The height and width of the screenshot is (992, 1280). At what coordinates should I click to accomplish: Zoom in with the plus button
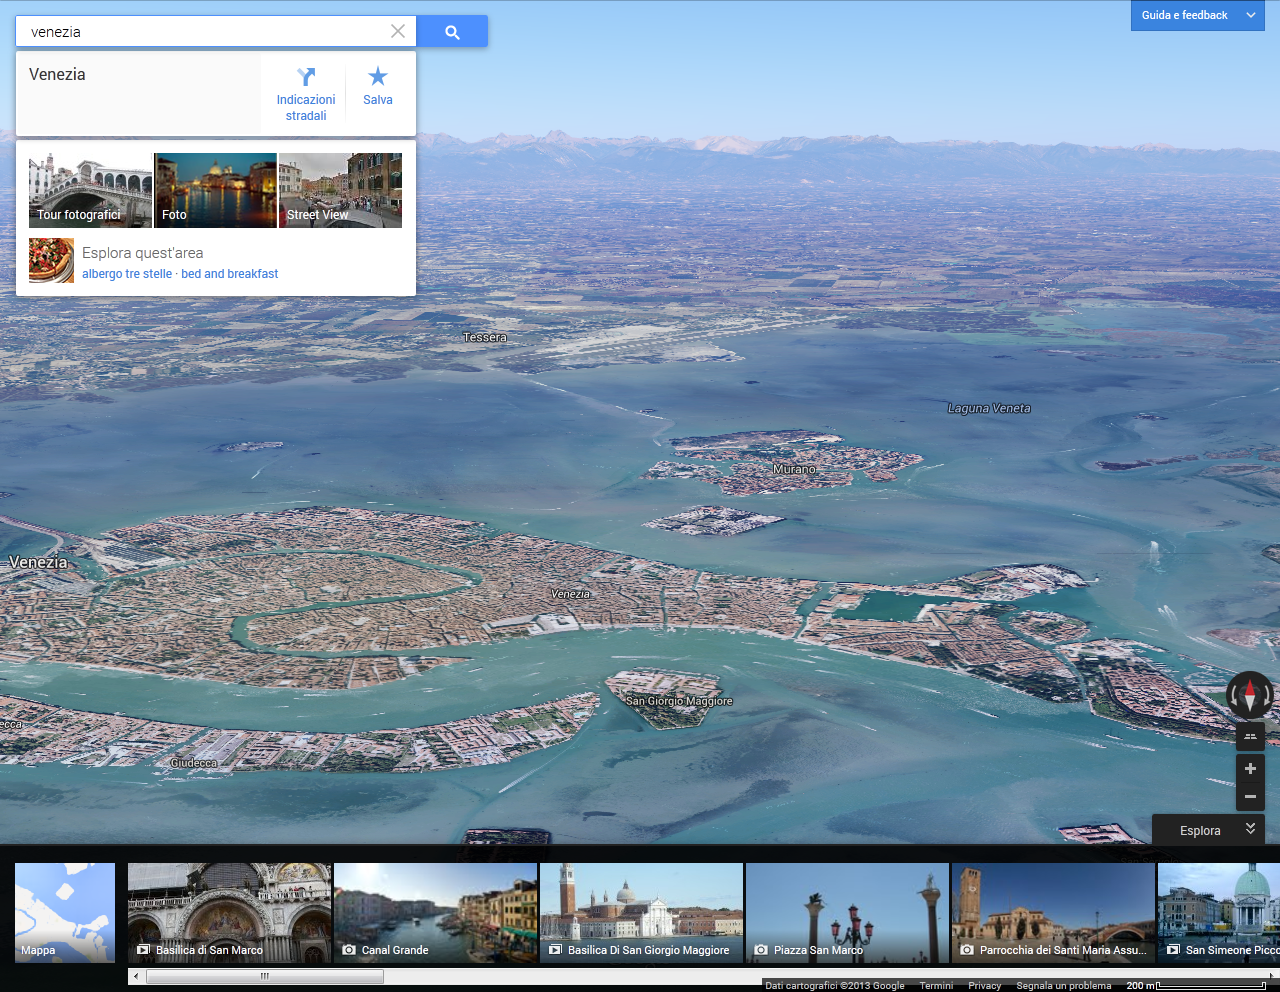click(1250, 769)
